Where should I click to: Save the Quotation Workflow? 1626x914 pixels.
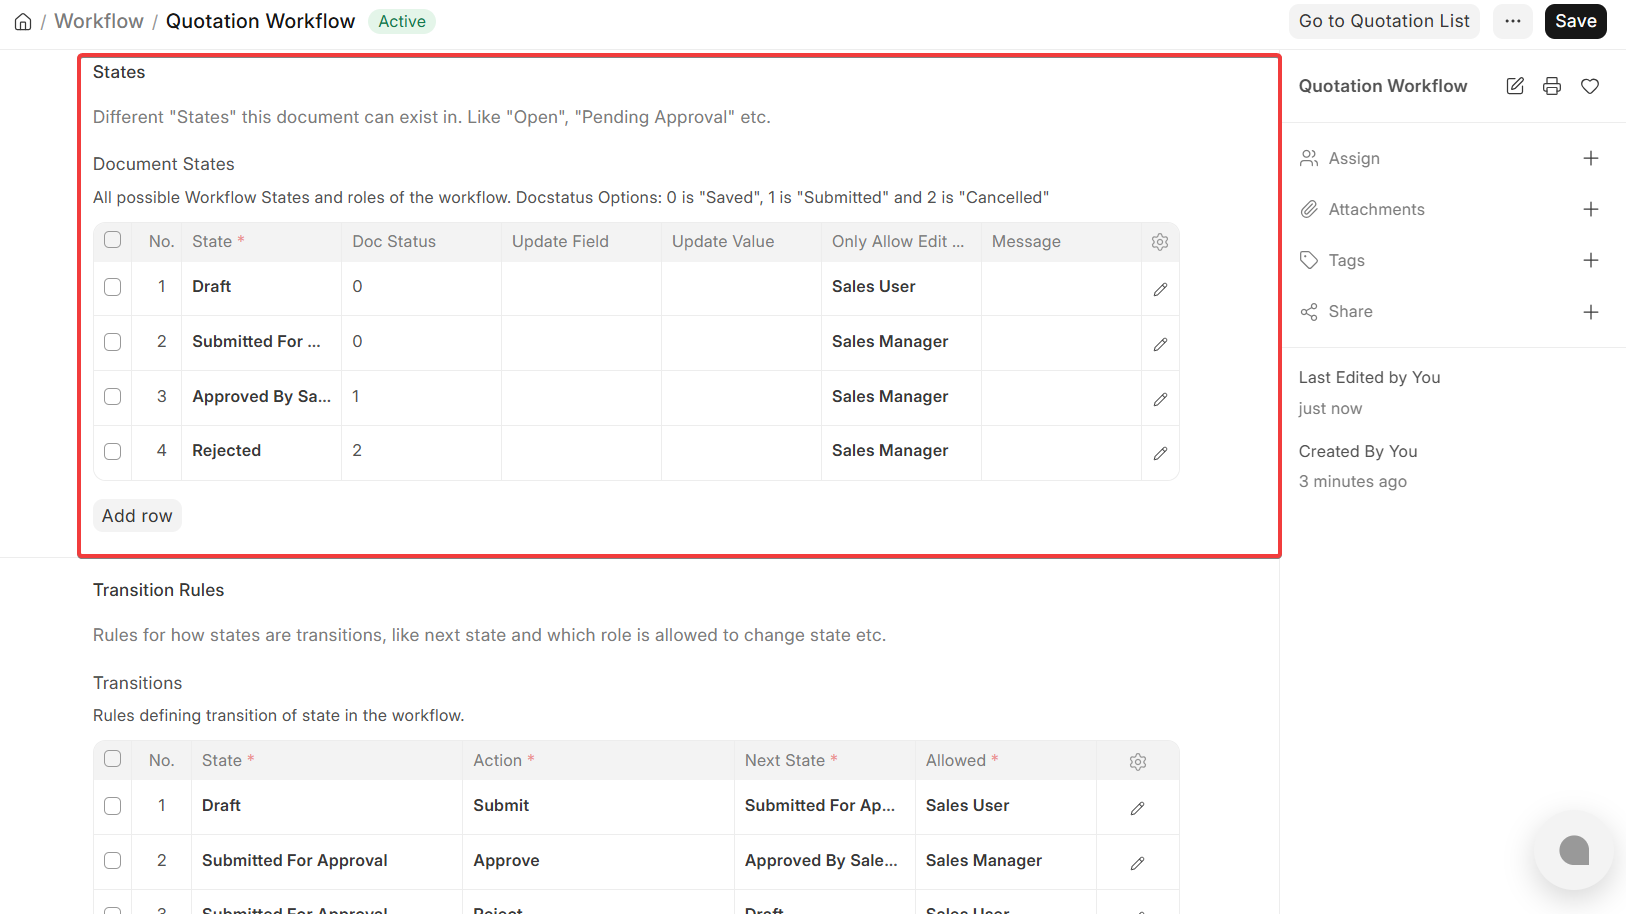1576,21
